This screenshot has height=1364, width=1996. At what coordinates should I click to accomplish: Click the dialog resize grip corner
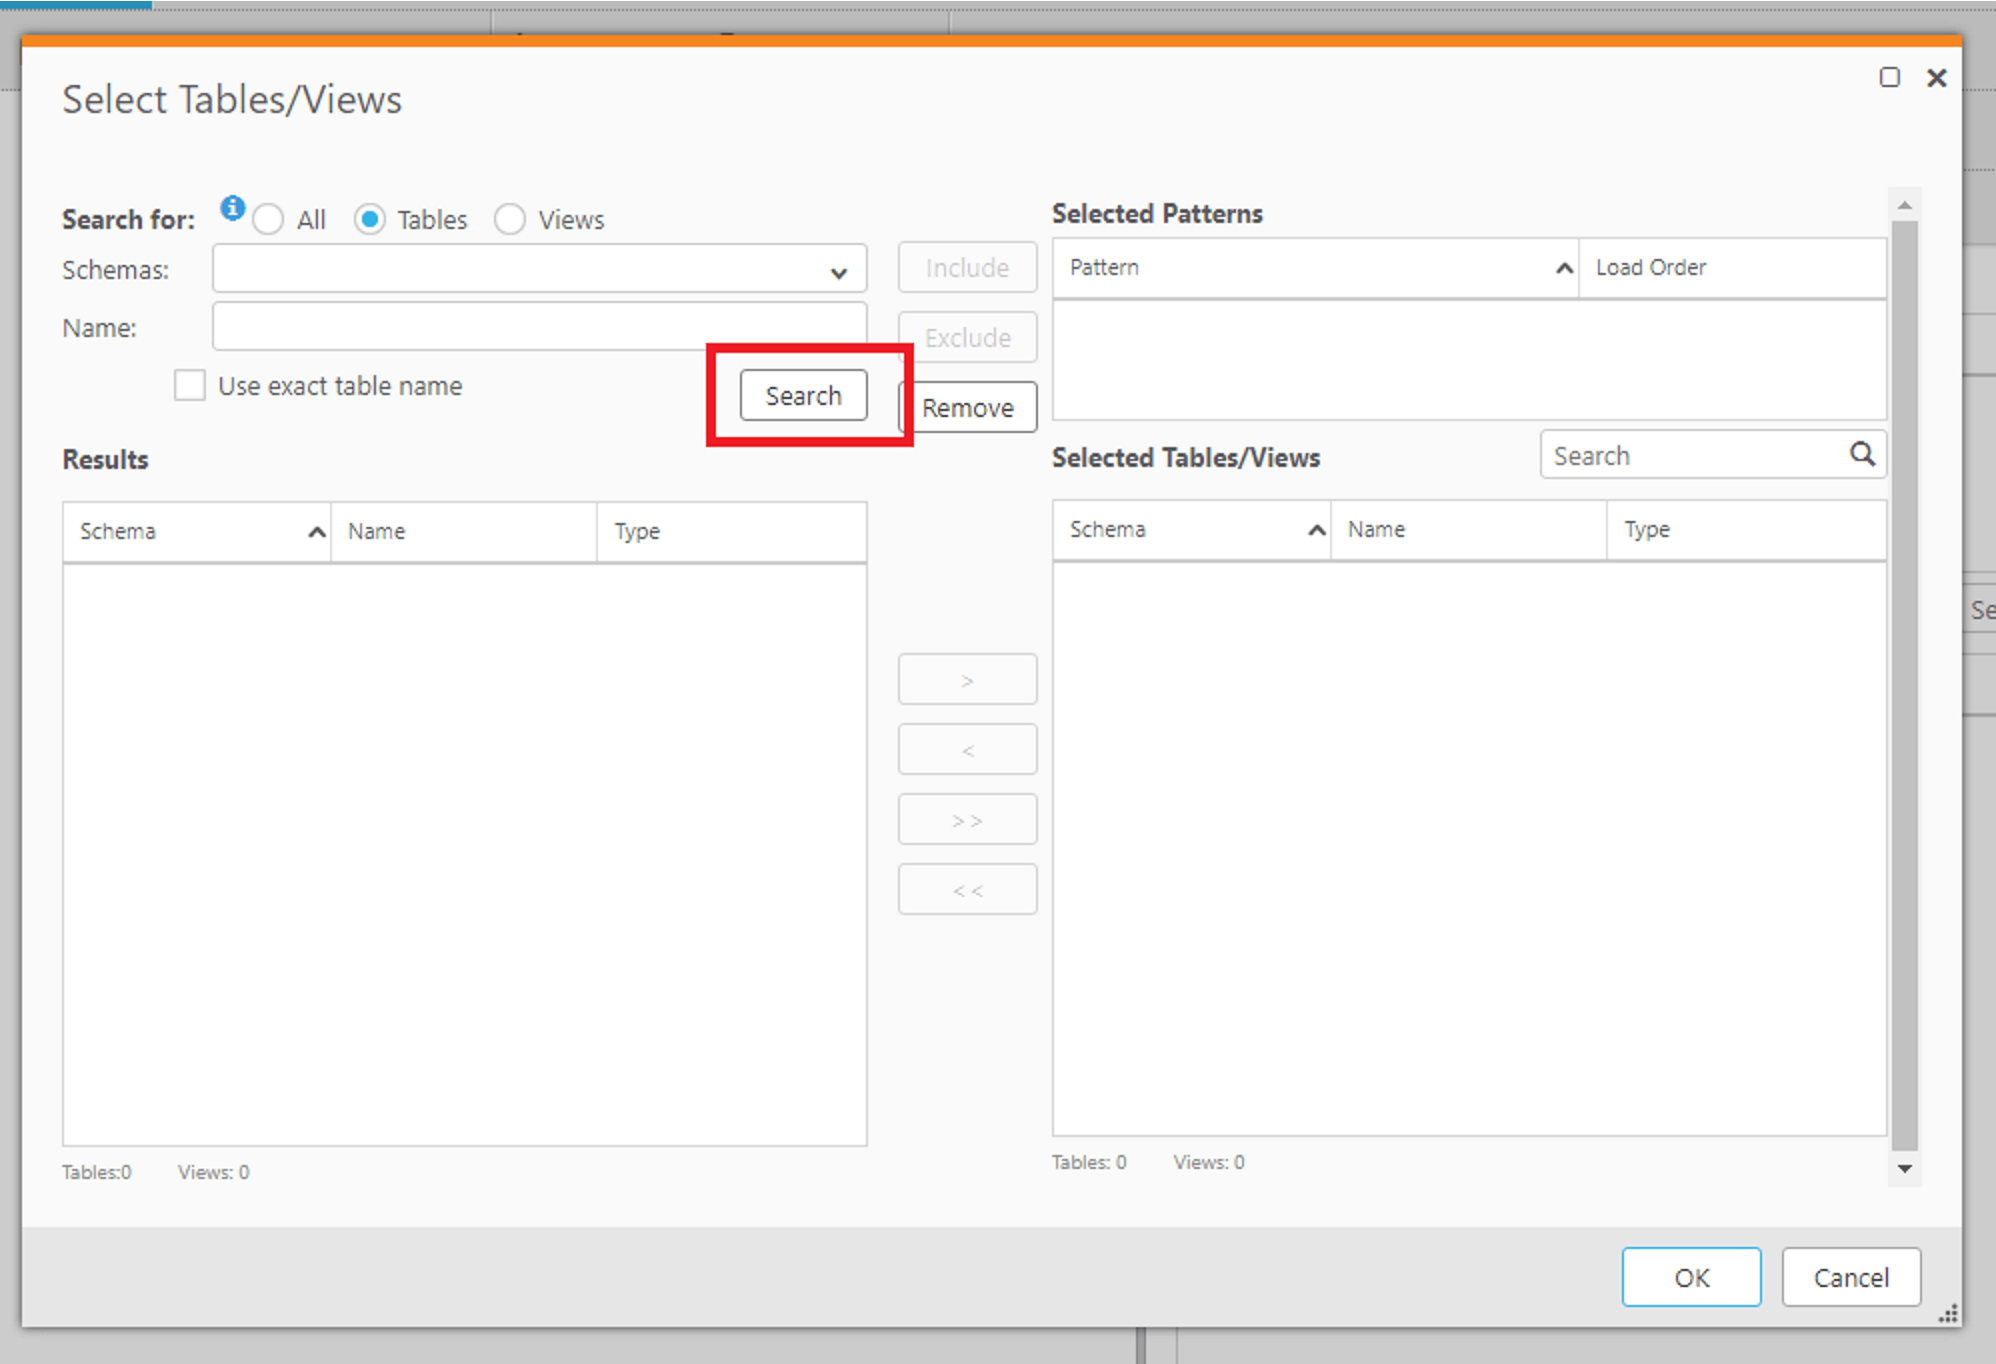click(1948, 1314)
